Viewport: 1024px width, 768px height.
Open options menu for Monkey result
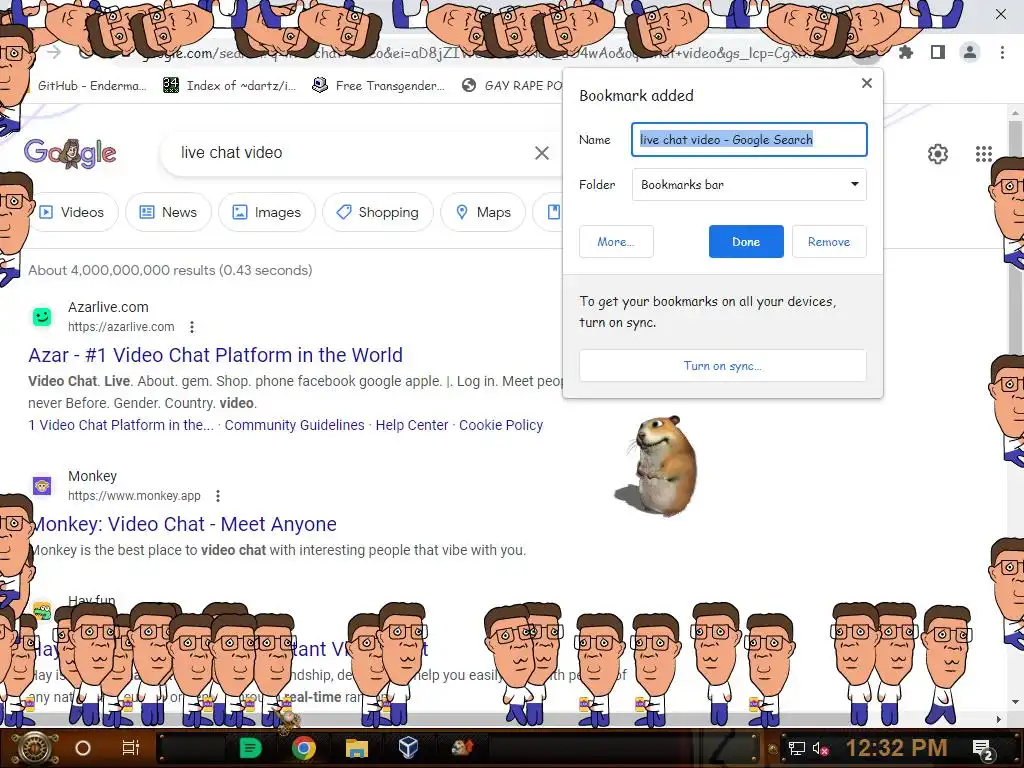pos(218,496)
